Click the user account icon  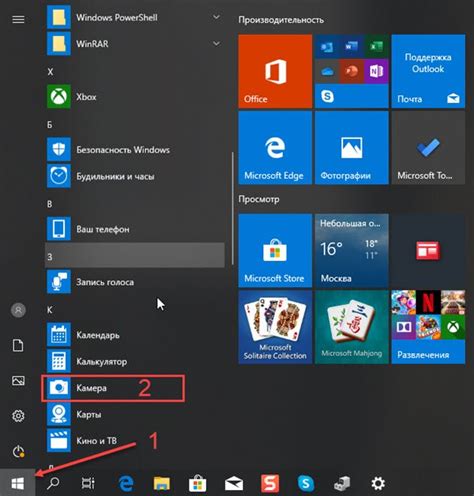click(x=18, y=310)
